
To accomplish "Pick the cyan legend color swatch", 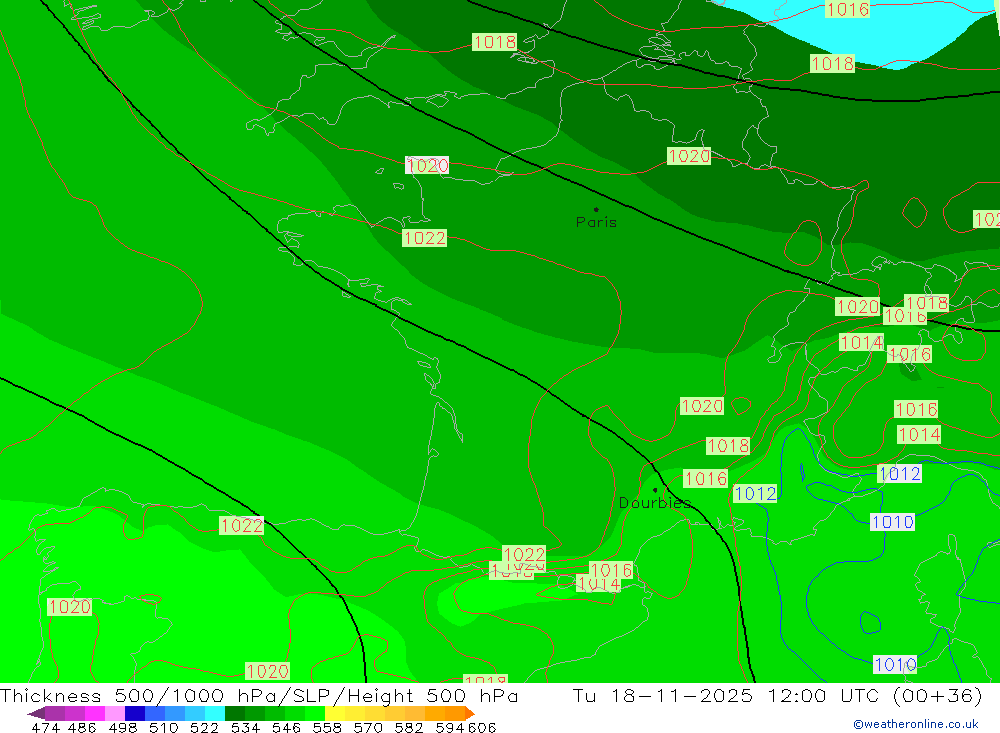I will click(214, 713).
